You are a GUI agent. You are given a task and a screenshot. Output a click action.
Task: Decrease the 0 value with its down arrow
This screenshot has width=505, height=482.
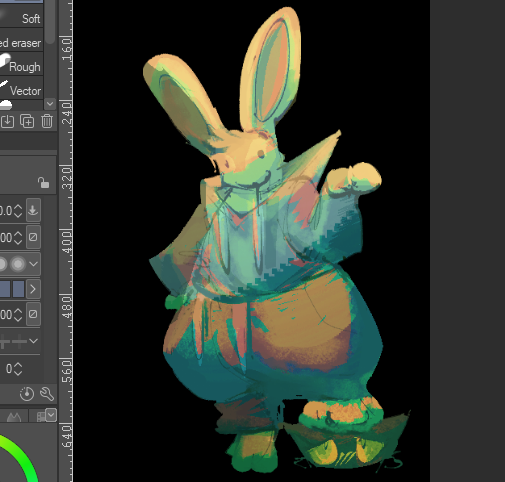click(18, 373)
